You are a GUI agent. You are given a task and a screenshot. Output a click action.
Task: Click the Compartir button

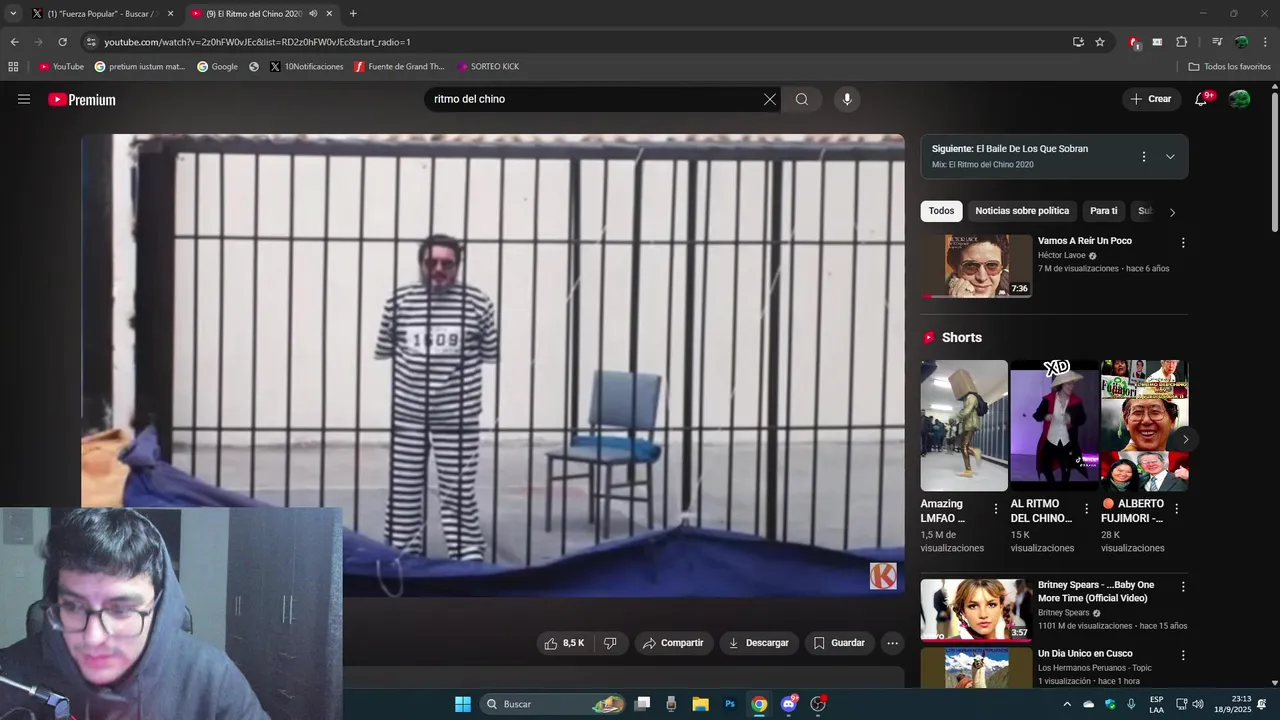pos(673,643)
